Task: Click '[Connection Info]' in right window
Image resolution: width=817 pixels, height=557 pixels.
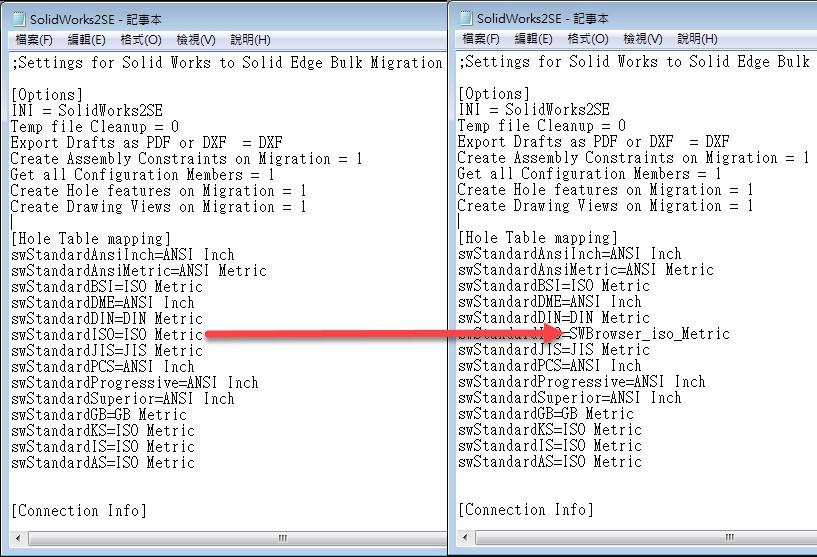Action: click(x=526, y=510)
